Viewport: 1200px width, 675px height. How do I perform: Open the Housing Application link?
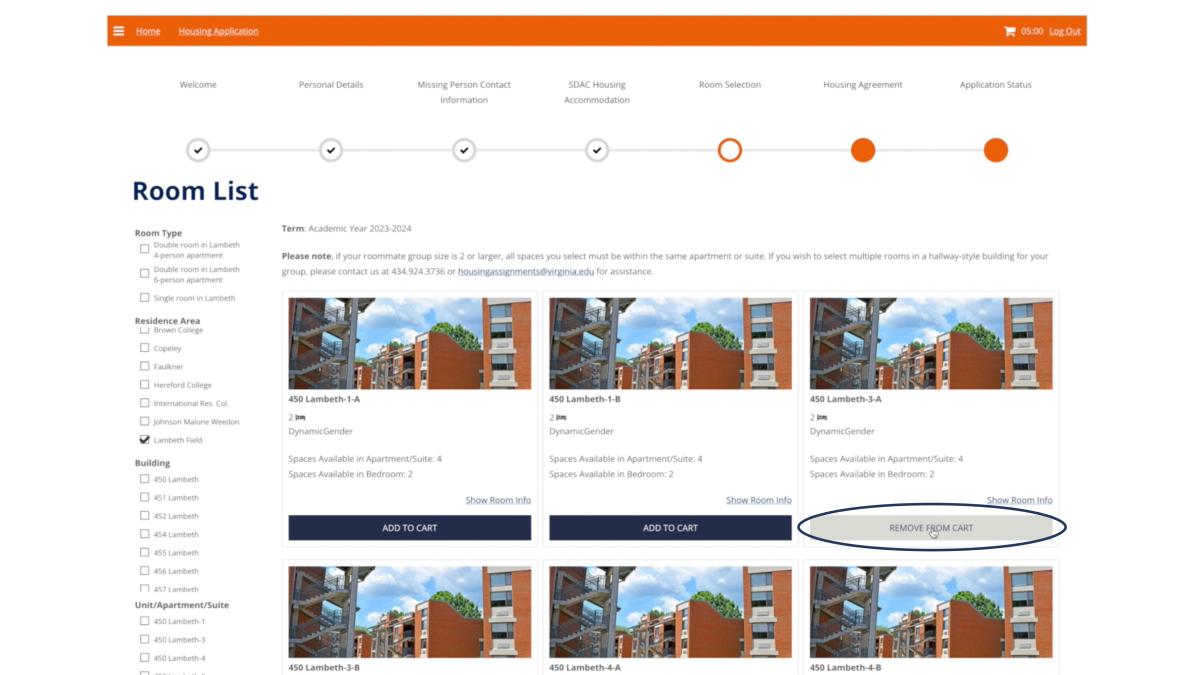218,31
